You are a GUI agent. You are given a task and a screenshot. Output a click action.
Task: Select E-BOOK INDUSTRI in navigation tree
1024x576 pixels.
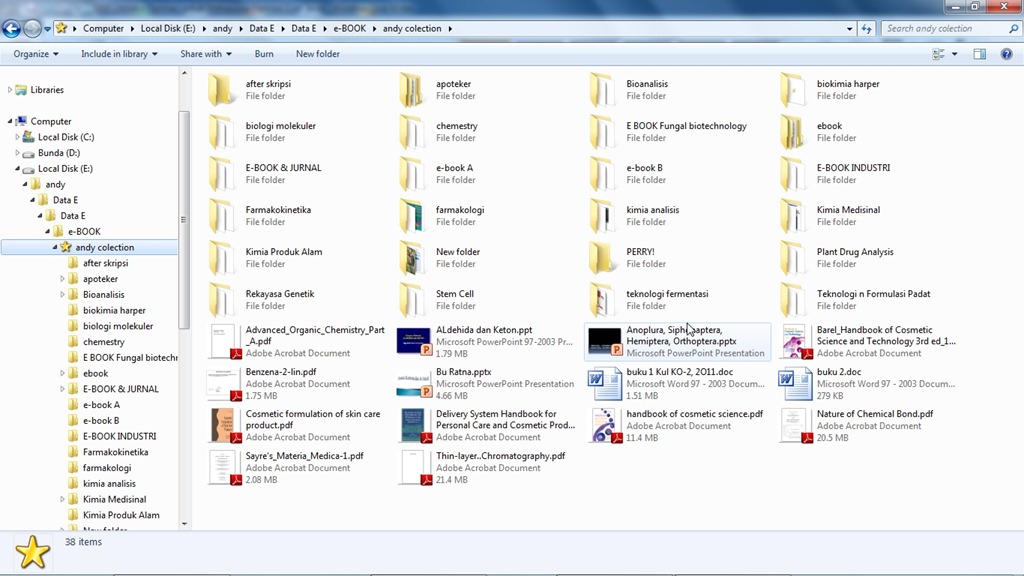[x=119, y=436]
